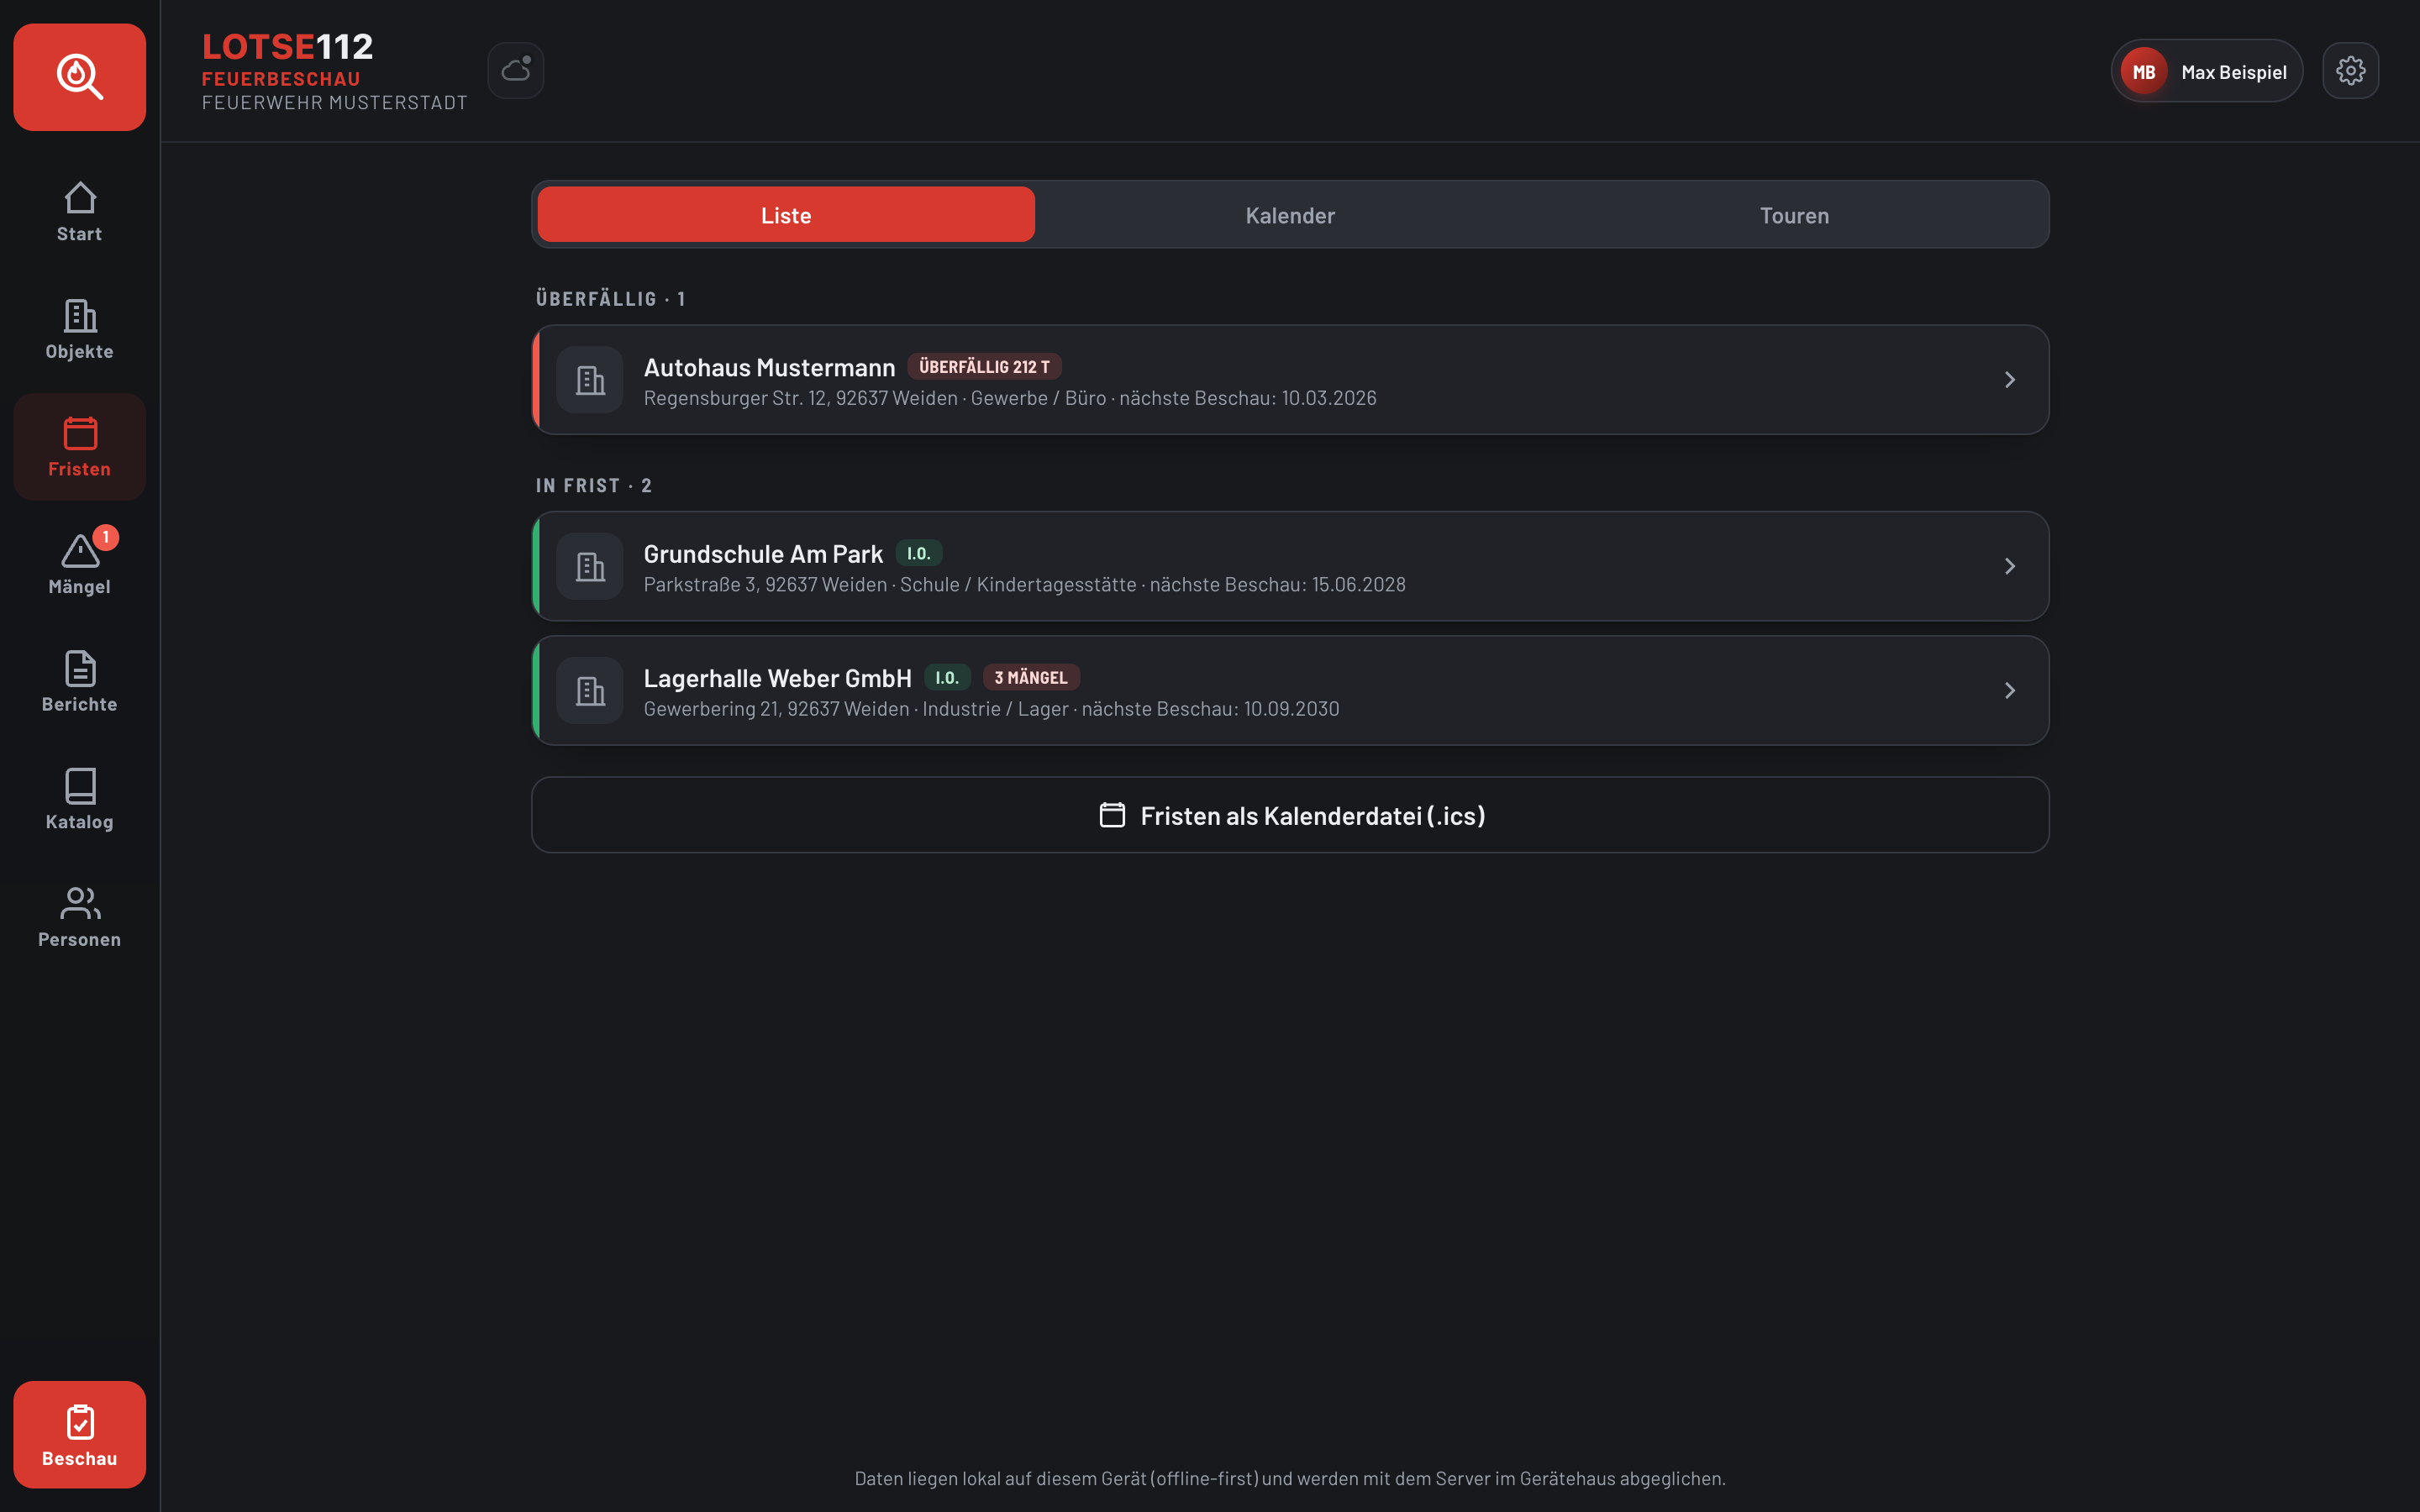Image resolution: width=2420 pixels, height=1512 pixels.
Task: Click I.O. badge on Lagerhalle Weber GmbH
Action: (947, 678)
